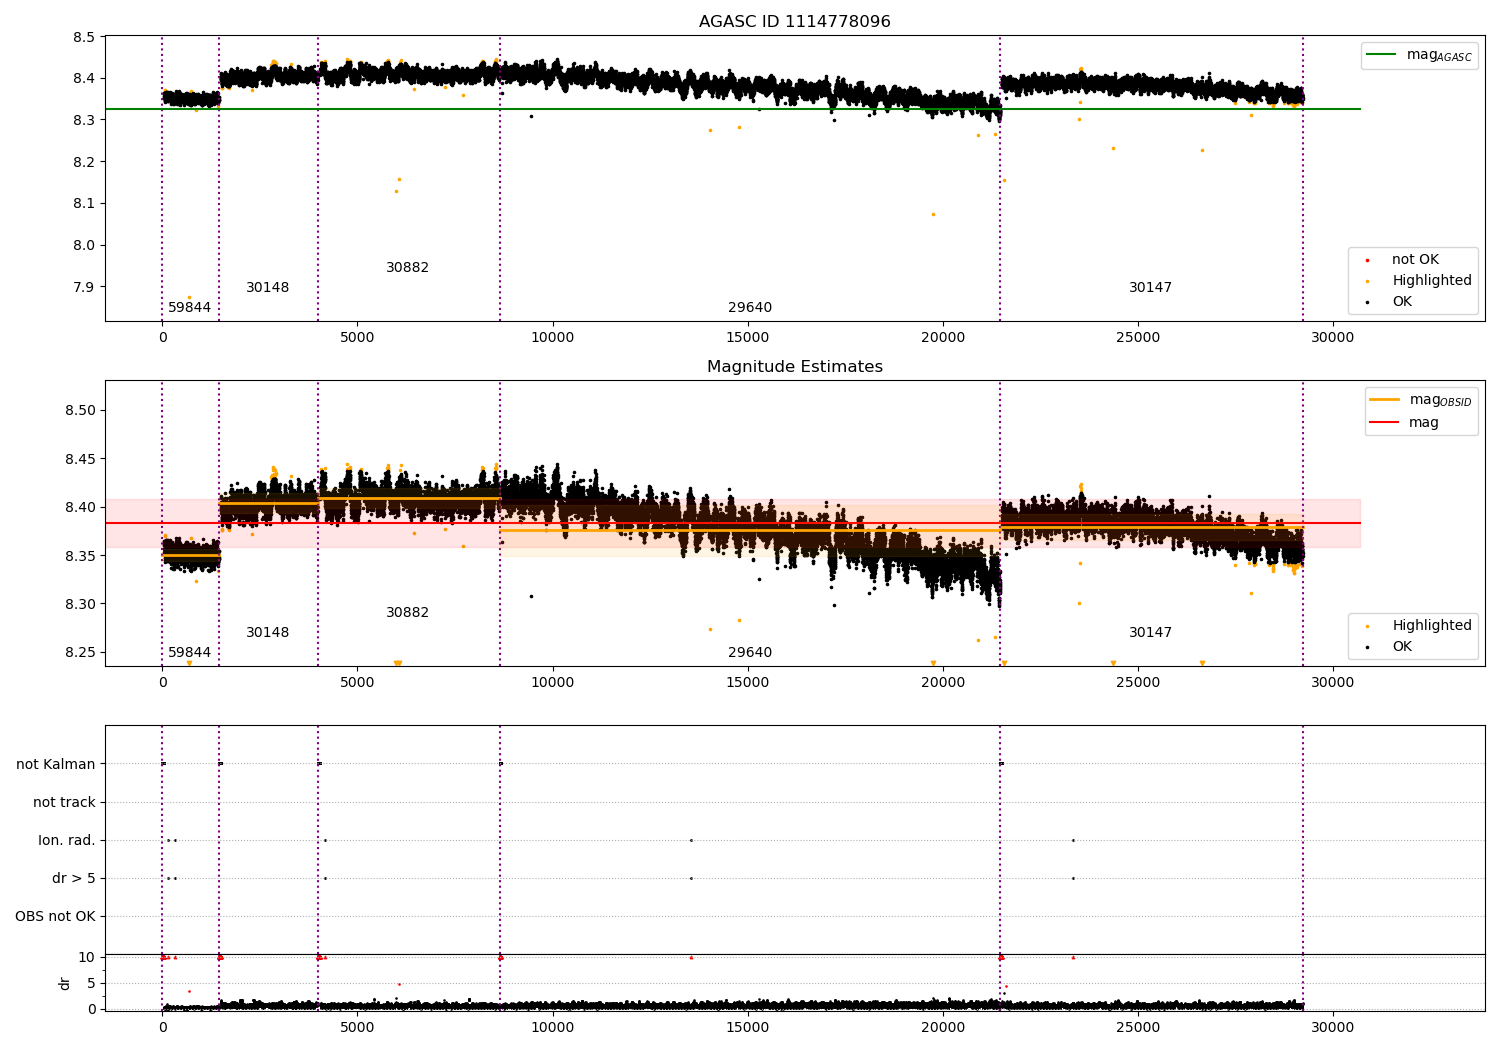Click the orange line swatch beside mag OBSID
Screen dimensions: 1500x1050
click(x=1384, y=400)
